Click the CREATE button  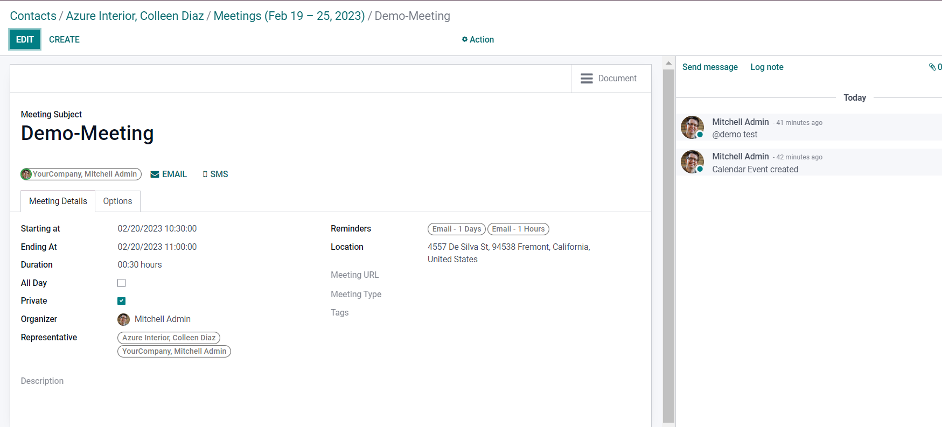click(x=64, y=40)
